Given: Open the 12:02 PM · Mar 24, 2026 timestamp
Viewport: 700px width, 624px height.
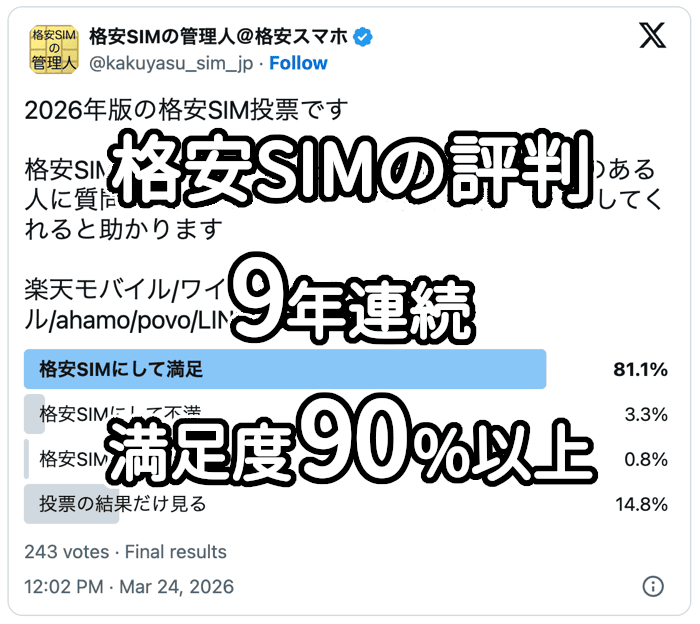Looking at the screenshot, I should (128, 586).
